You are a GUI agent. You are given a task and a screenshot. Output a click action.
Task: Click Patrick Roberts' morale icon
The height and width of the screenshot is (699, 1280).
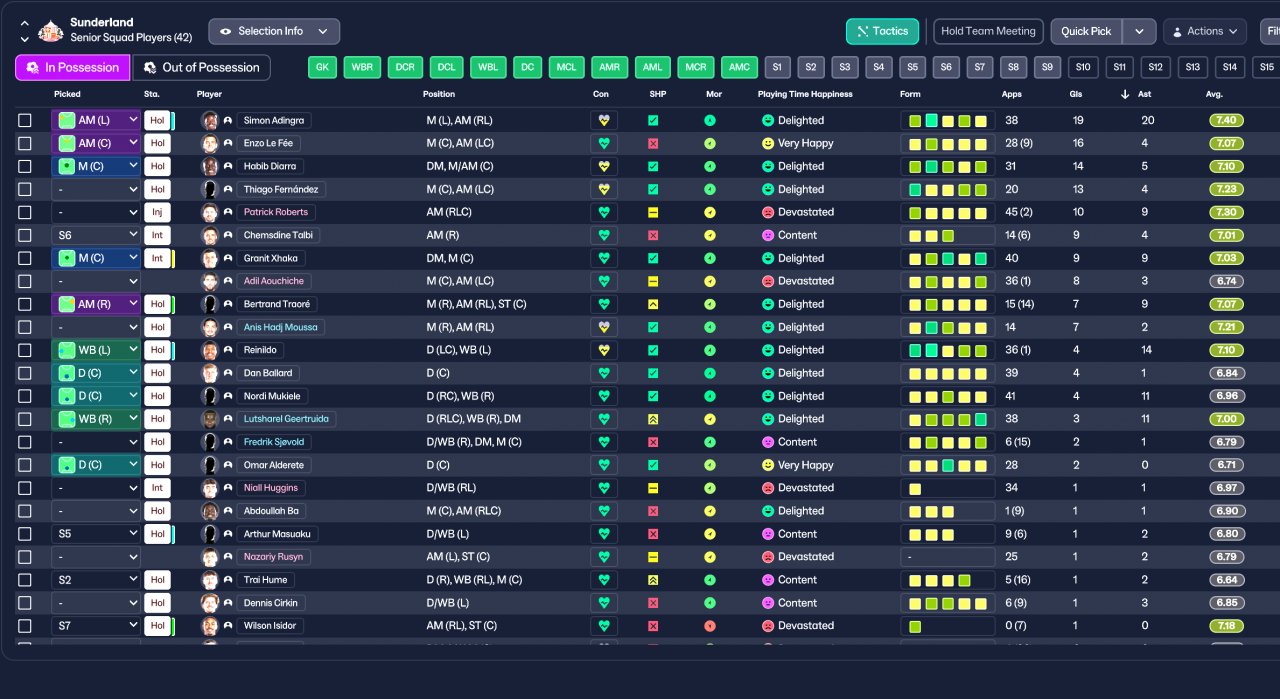[710, 212]
